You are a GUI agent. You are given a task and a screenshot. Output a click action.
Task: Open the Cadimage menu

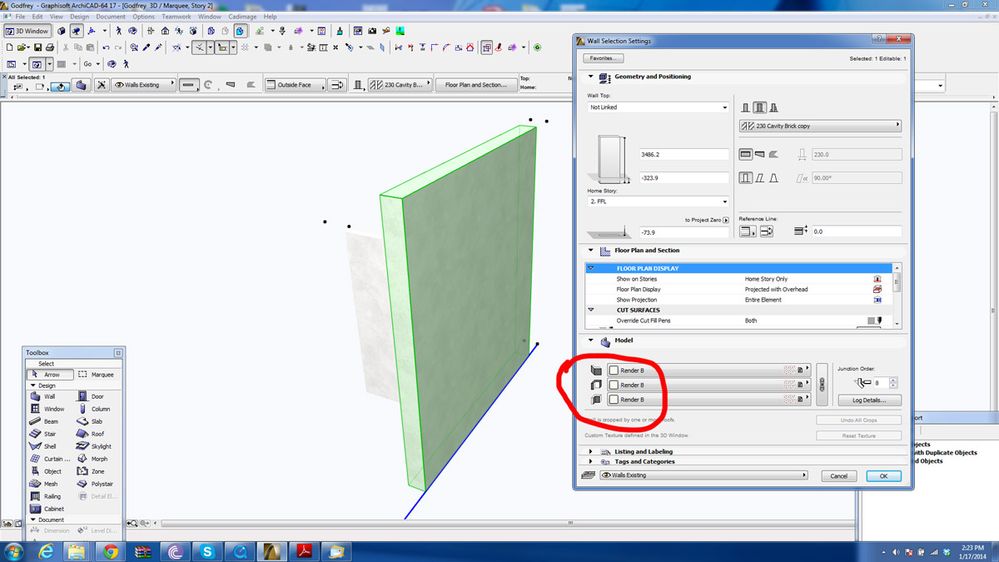242,17
